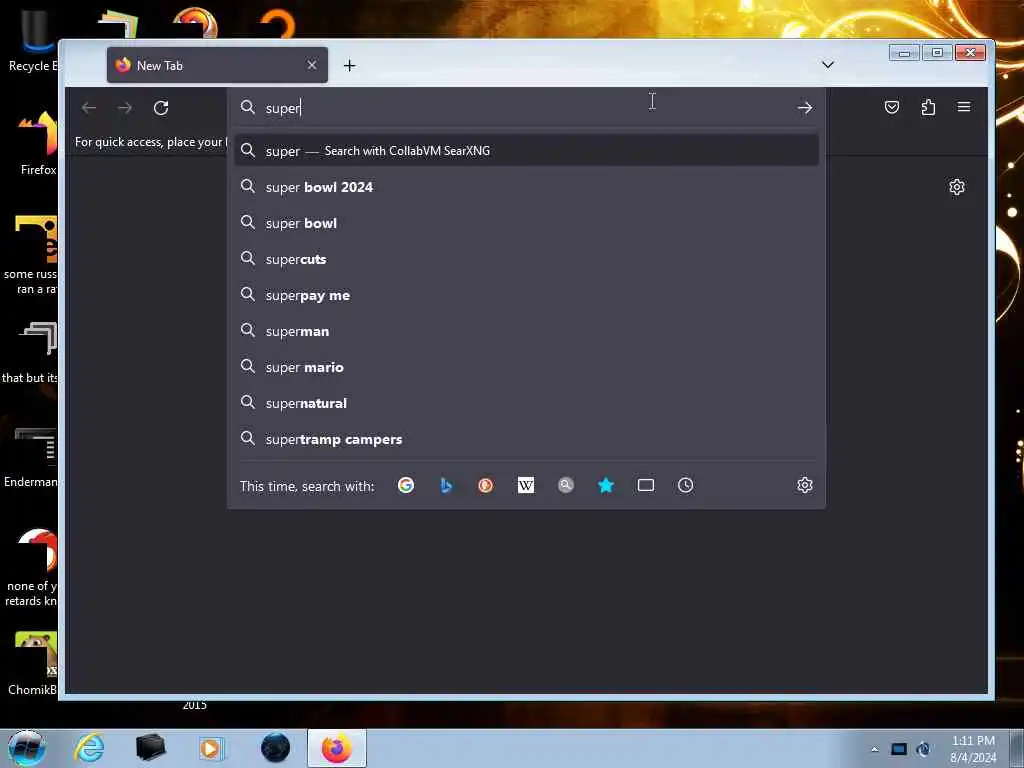Search with the gray magnifier engine

(x=566, y=485)
